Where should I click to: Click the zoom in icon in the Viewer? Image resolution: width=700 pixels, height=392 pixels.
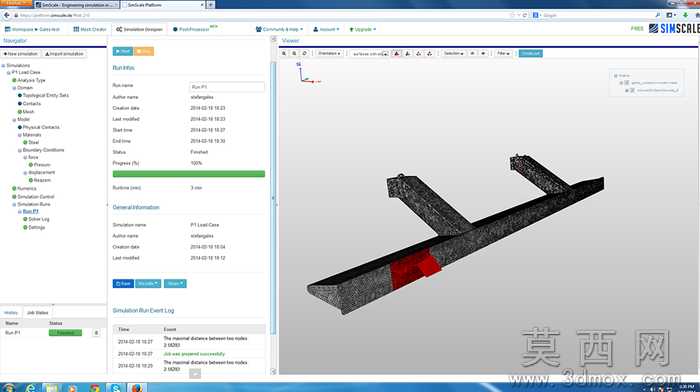click(x=284, y=53)
